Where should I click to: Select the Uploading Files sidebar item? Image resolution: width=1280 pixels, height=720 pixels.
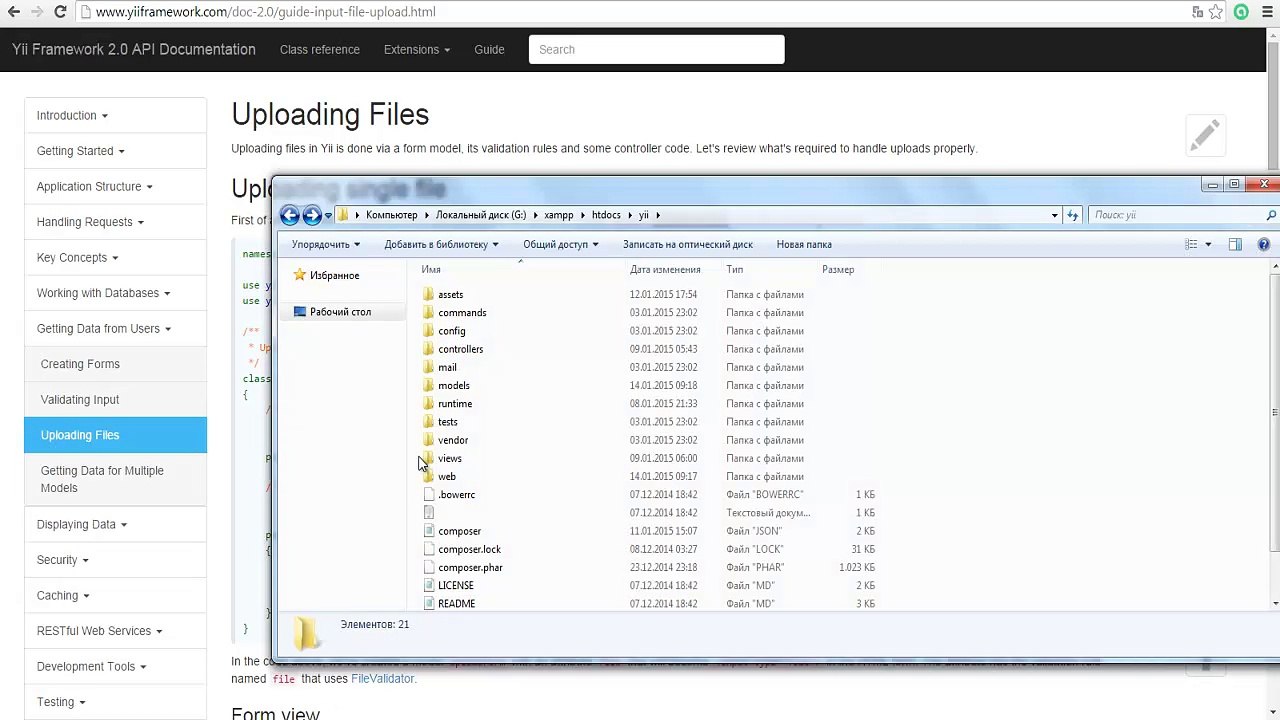click(x=115, y=435)
